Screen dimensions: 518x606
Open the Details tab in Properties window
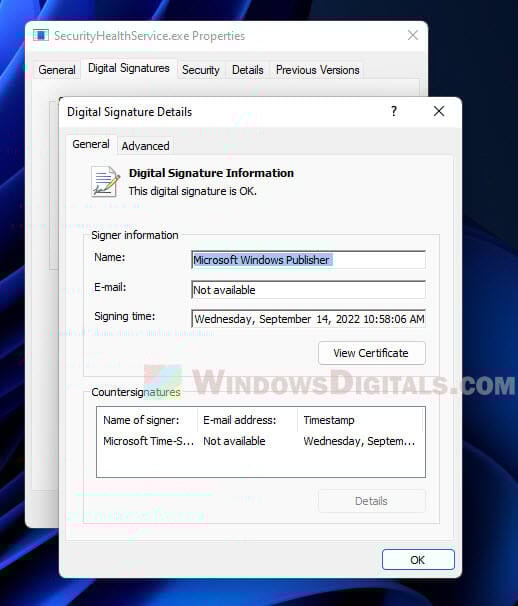tap(247, 70)
